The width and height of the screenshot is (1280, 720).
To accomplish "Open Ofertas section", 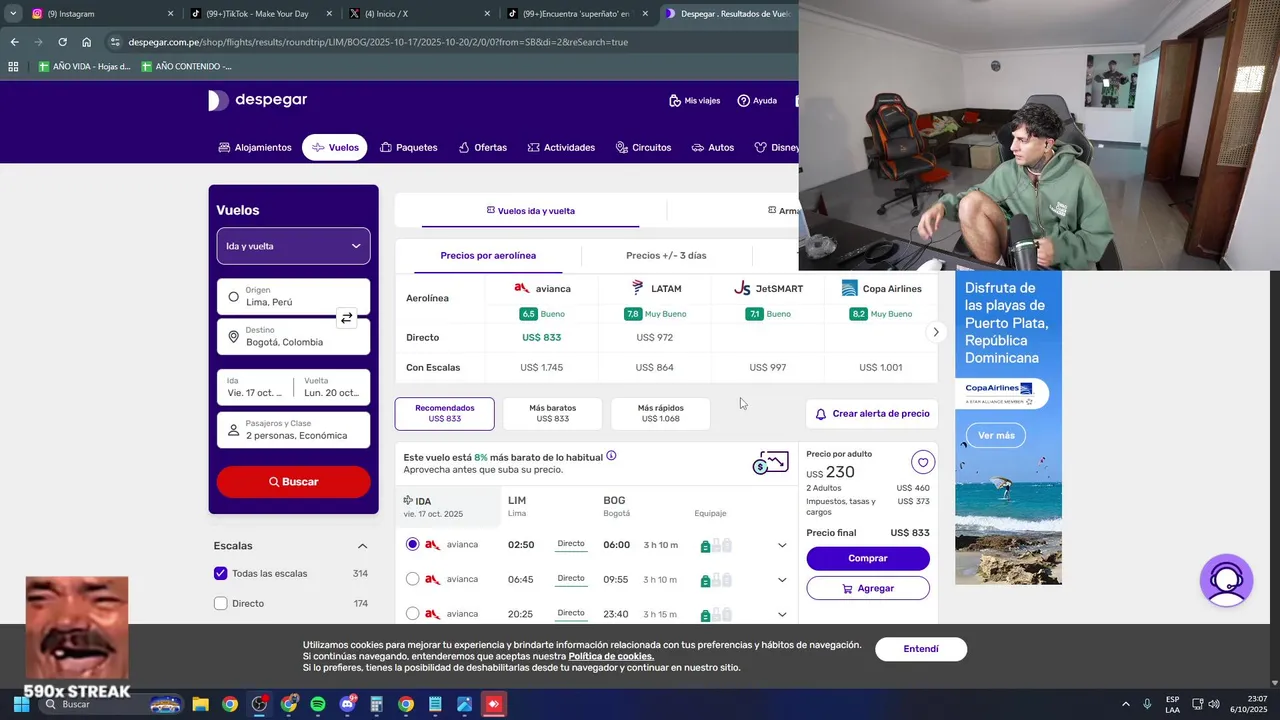I will click(x=482, y=147).
